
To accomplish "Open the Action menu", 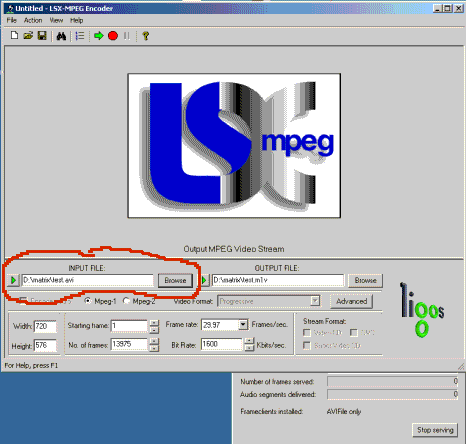I will point(33,20).
